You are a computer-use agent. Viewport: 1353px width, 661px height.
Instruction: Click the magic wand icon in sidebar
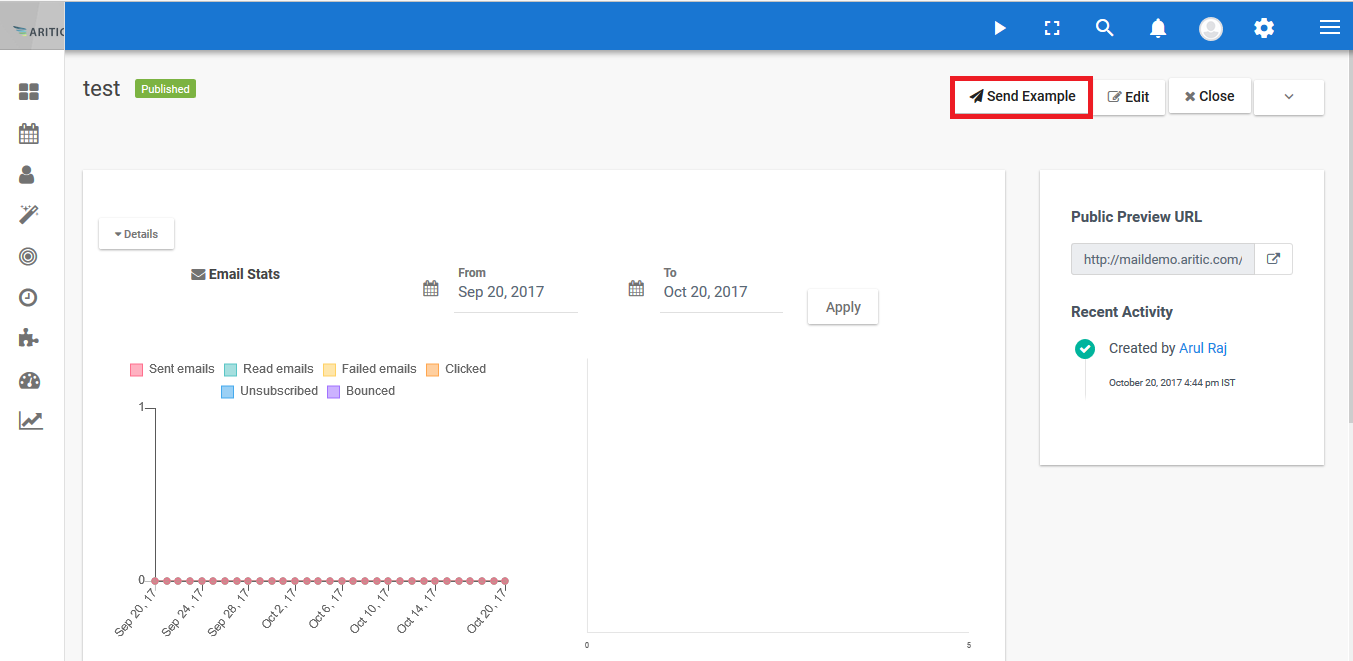[x=29, y=215]
